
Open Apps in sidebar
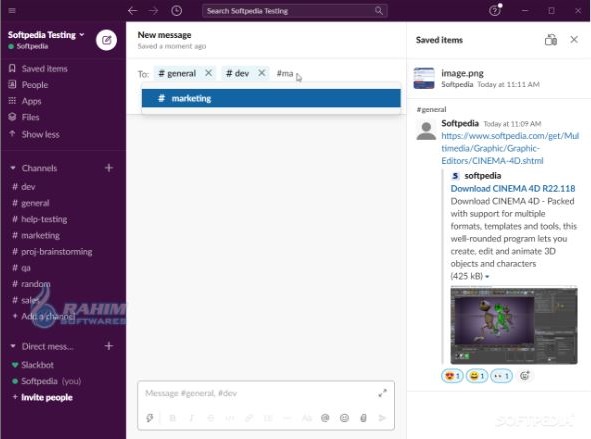tap(31, 101)
